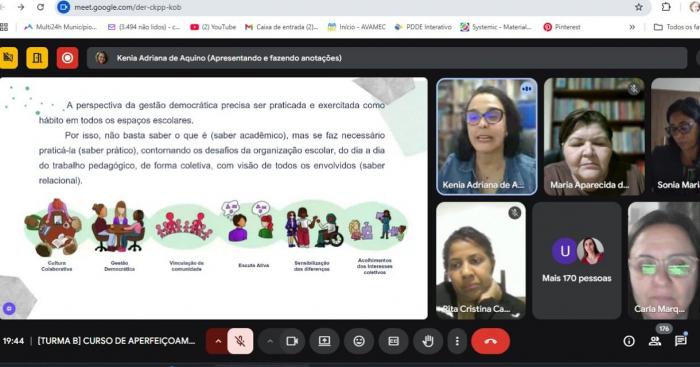
Task: Select Kenia Adriana's video tile
Action: [x=487, y=137]
